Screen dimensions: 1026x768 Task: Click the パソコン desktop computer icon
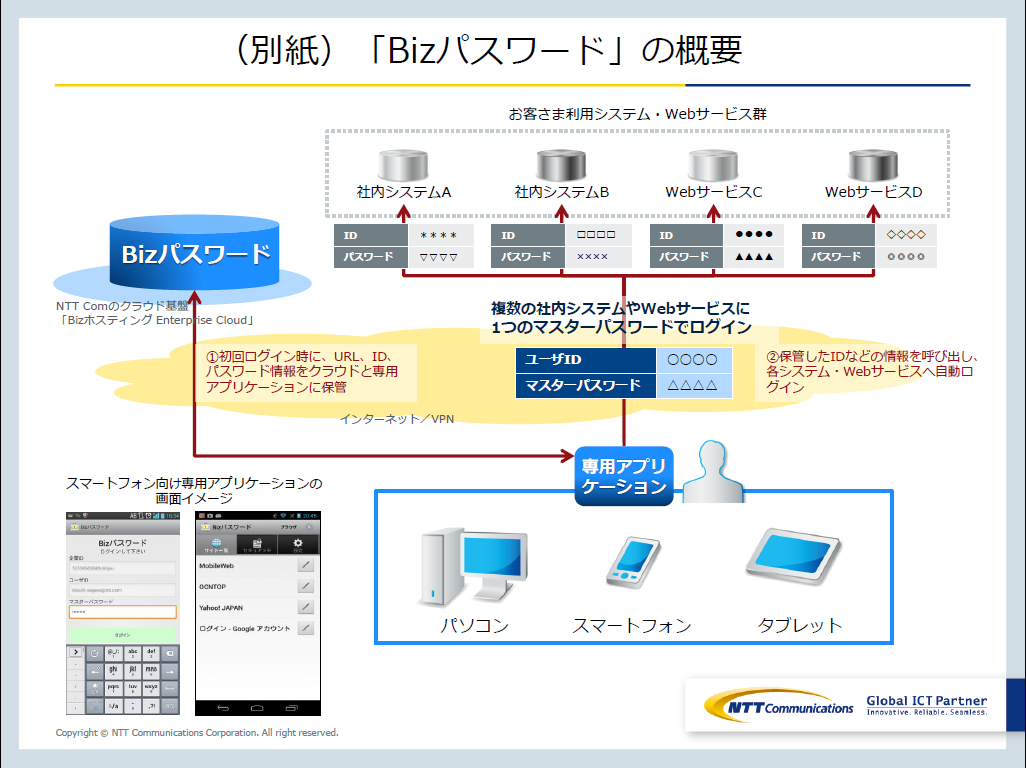tap(472, 567)
